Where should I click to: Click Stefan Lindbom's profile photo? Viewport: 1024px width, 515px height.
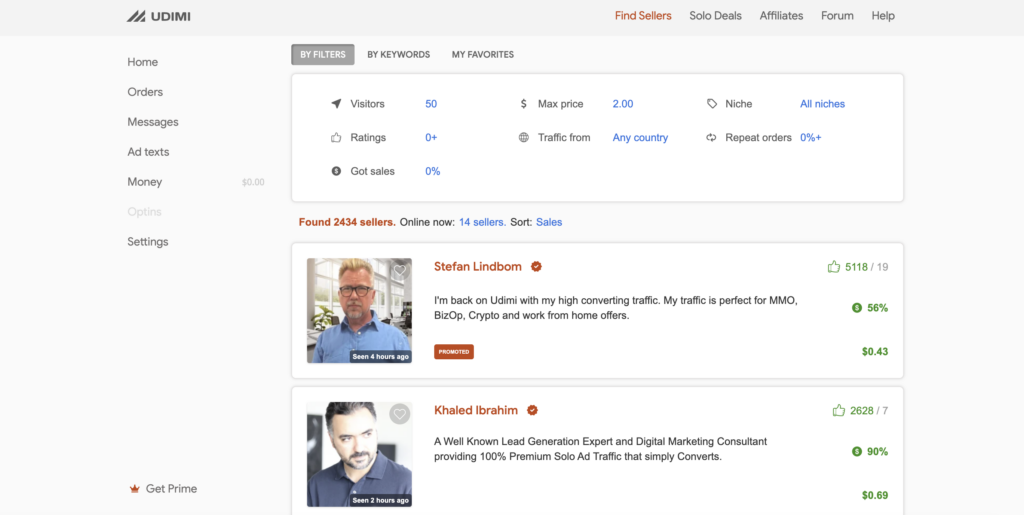[359, 311]
